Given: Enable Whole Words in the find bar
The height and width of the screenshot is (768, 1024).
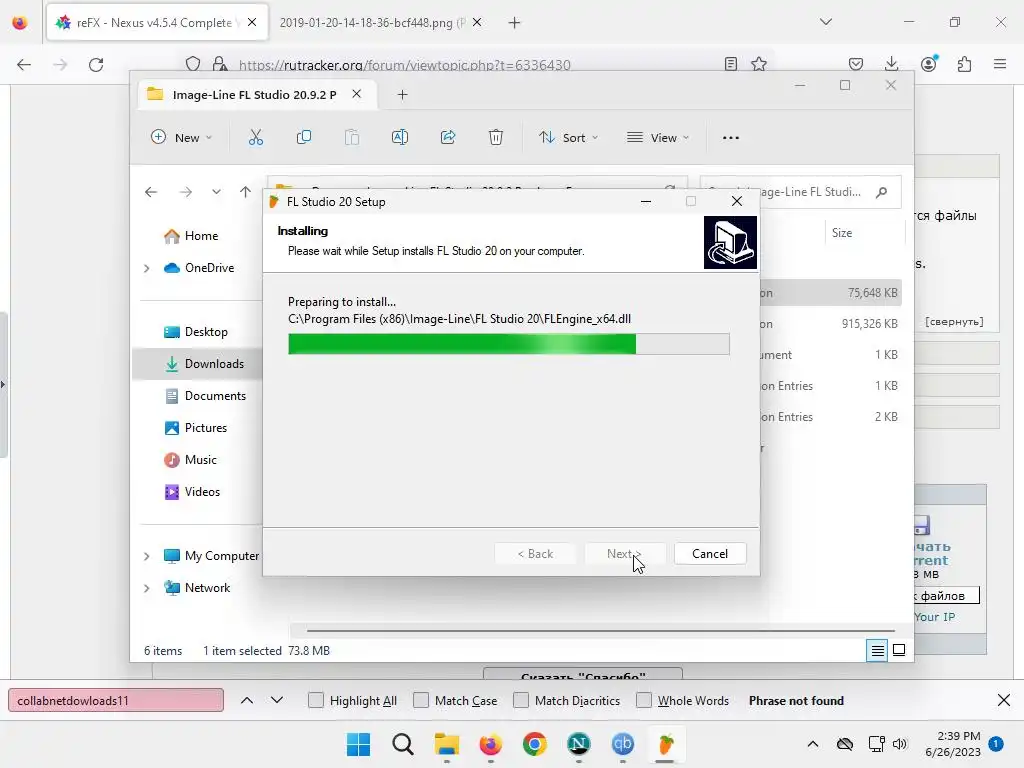Looking at the screenshot, I should coord(643,700).
